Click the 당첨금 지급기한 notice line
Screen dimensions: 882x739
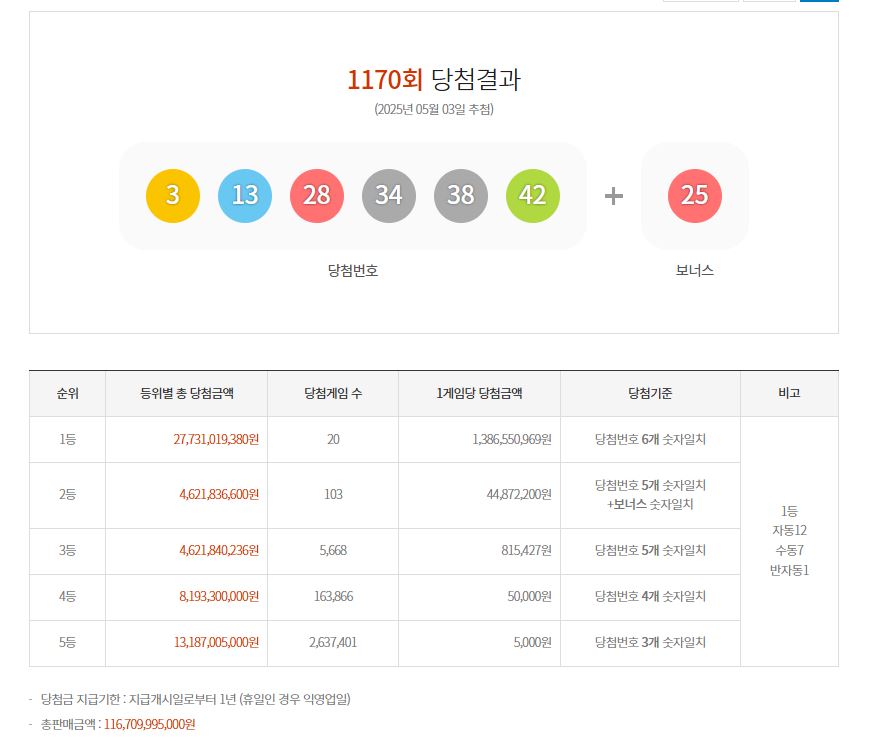click(196, 699)
